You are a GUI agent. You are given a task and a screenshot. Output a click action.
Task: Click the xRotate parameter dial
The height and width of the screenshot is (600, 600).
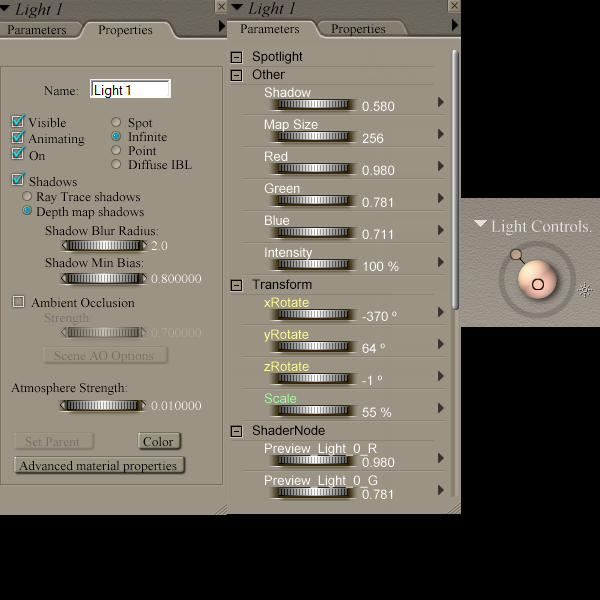pyautogui.click(x=313, y=315)
